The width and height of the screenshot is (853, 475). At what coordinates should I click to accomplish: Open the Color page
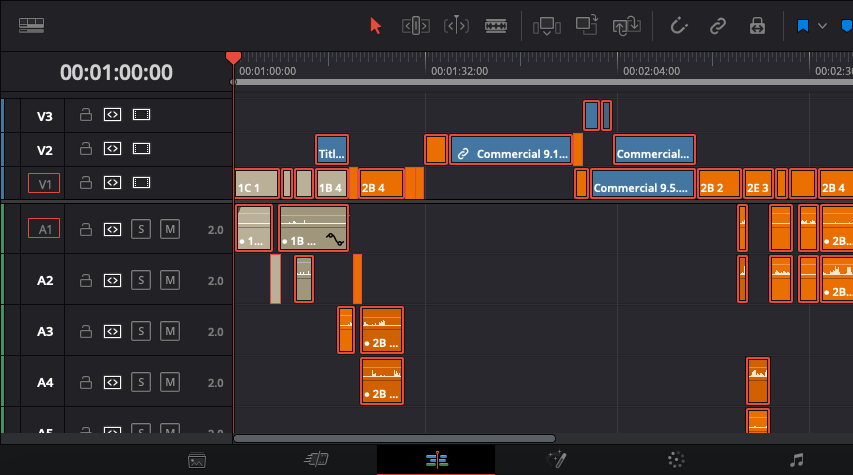pyautogui.click(x=676, y=460)
